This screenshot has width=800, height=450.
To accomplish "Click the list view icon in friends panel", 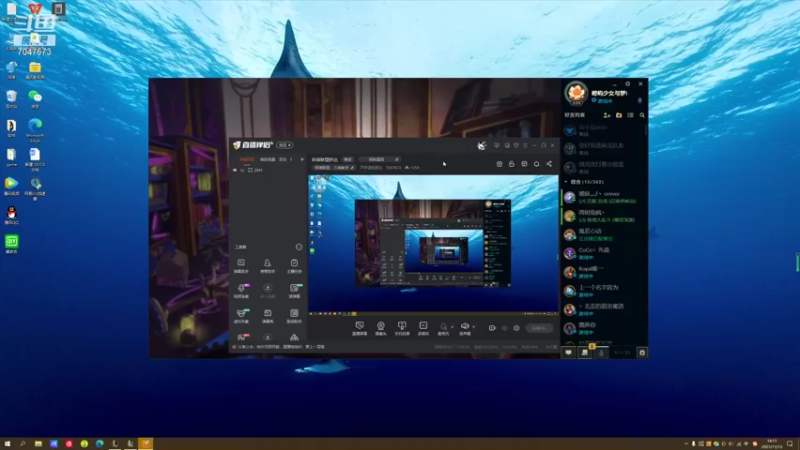I will pyautogui.click(x=631, y=115).
